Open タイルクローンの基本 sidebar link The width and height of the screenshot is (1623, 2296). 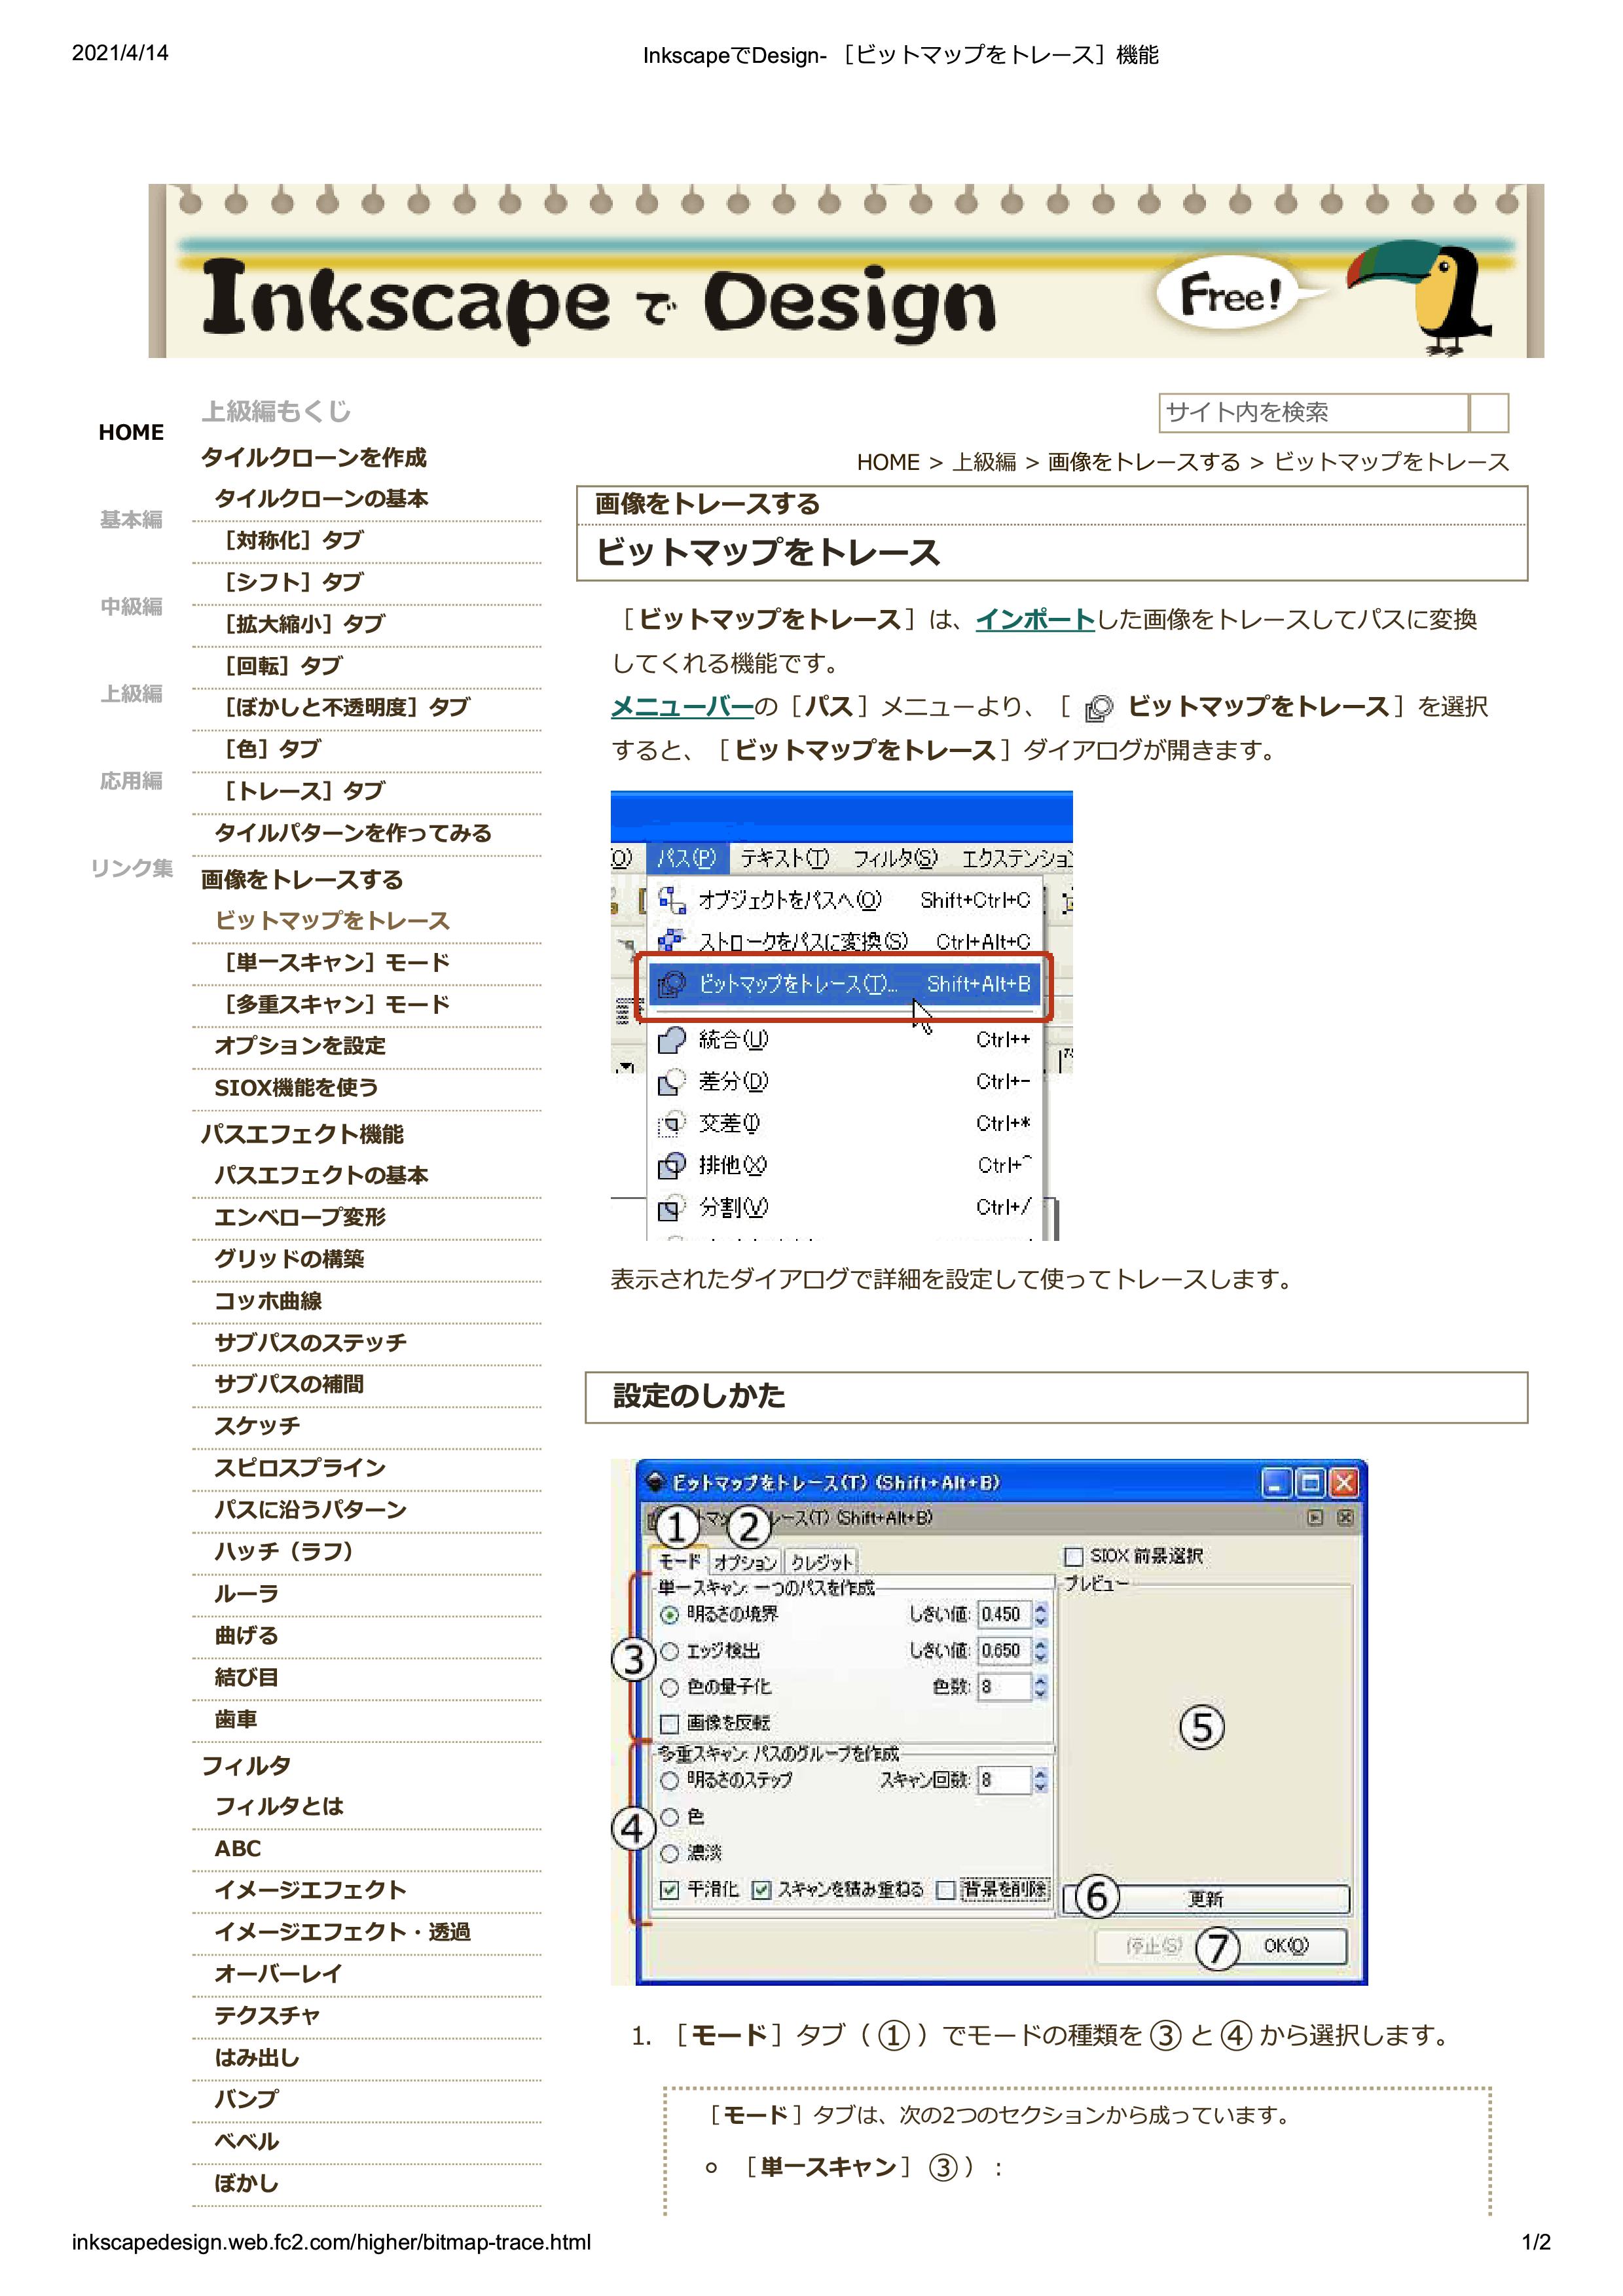(x=321, y=499)
